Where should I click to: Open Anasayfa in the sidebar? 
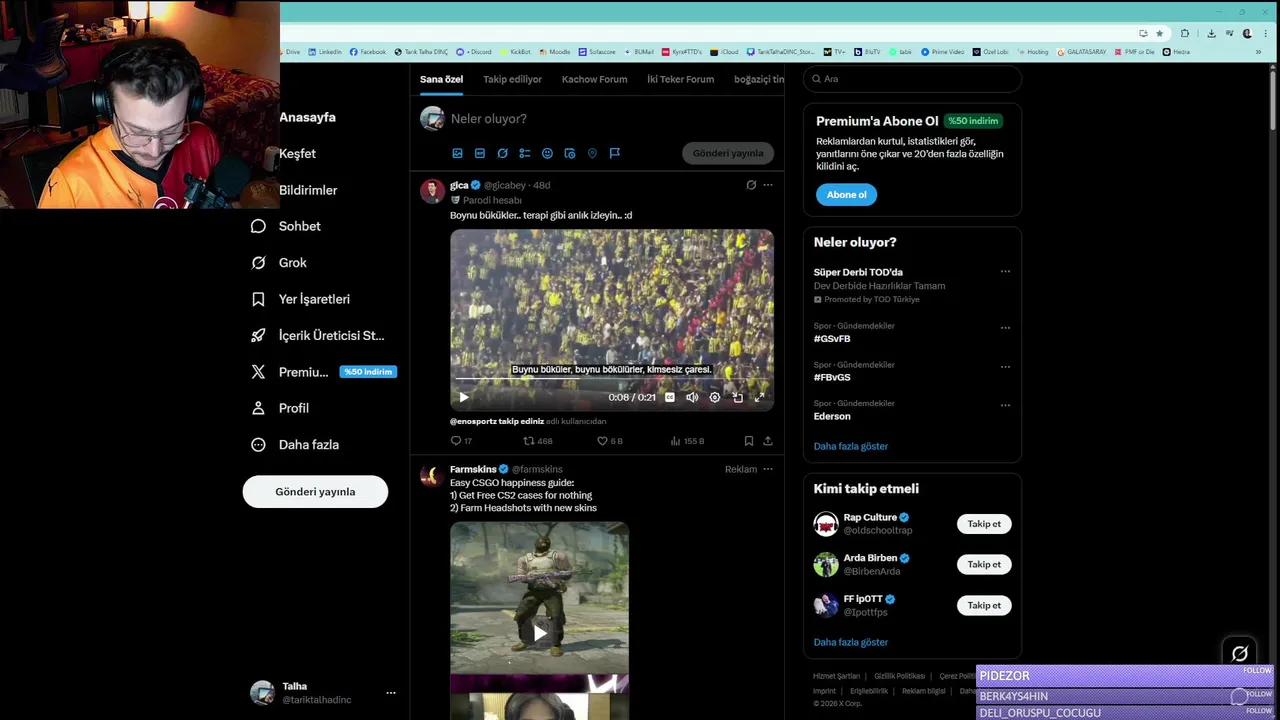pyautogui.click(x=307, y=117)
